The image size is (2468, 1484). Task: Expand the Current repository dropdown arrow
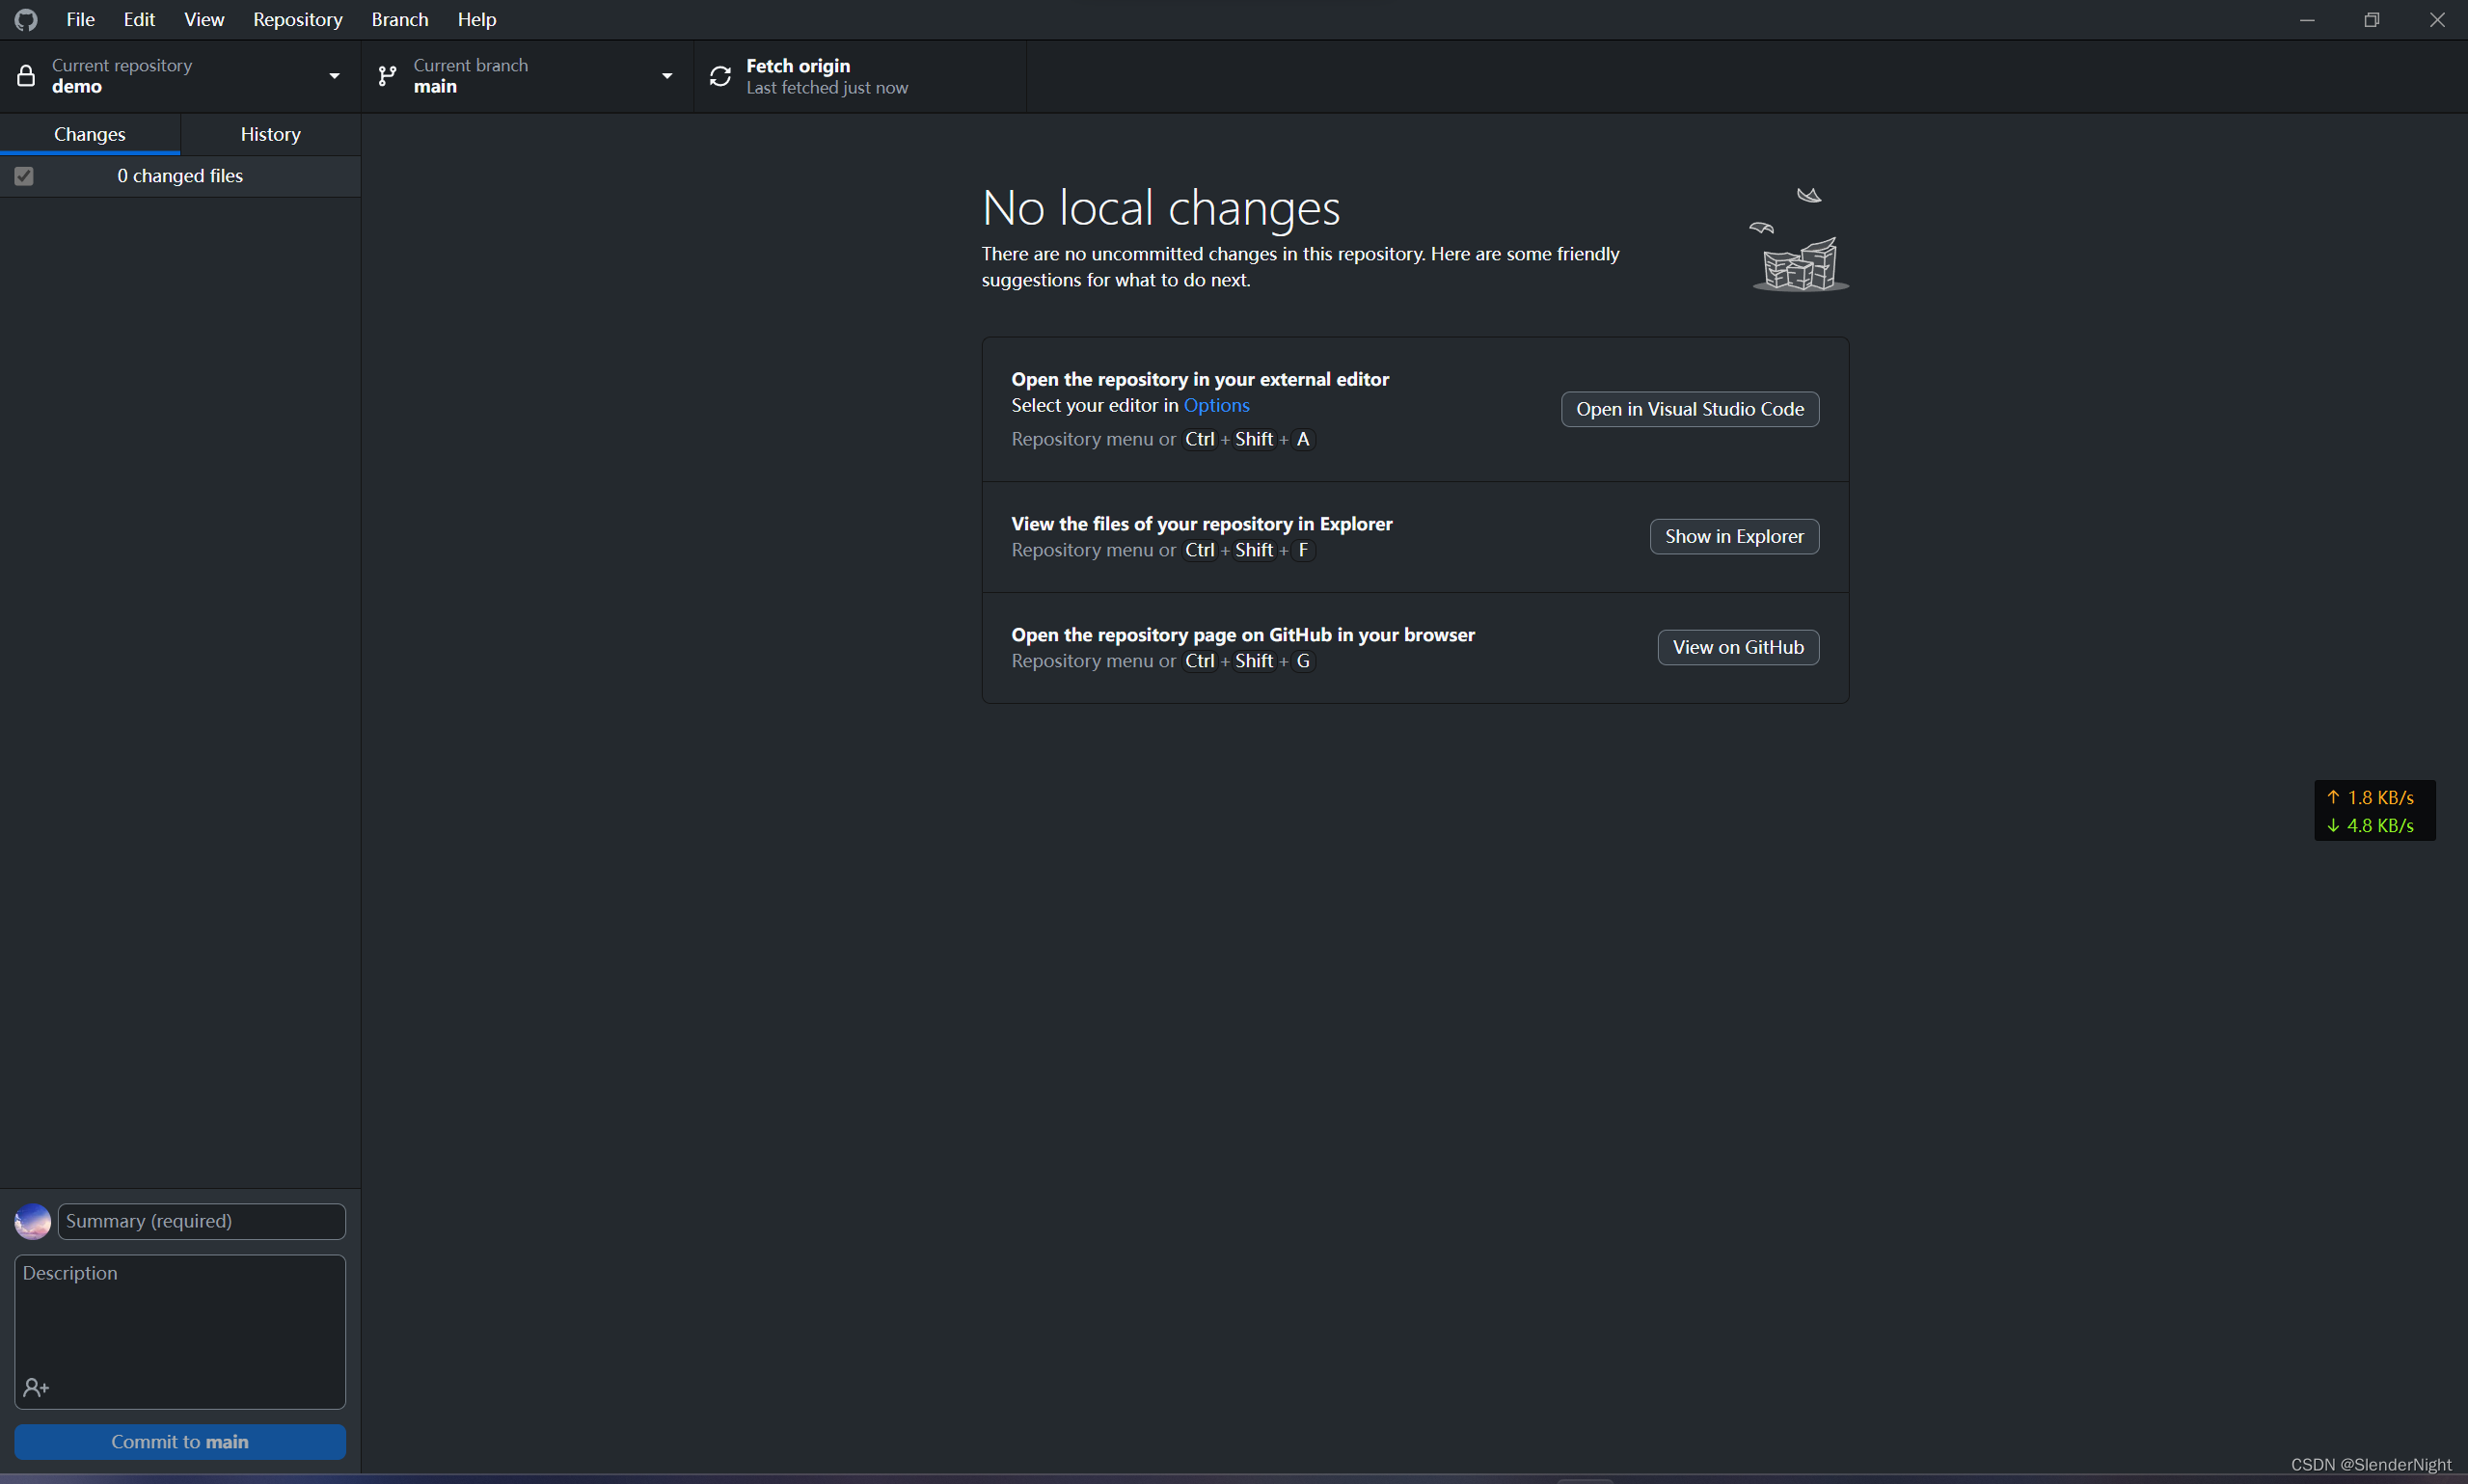(334, 76)
